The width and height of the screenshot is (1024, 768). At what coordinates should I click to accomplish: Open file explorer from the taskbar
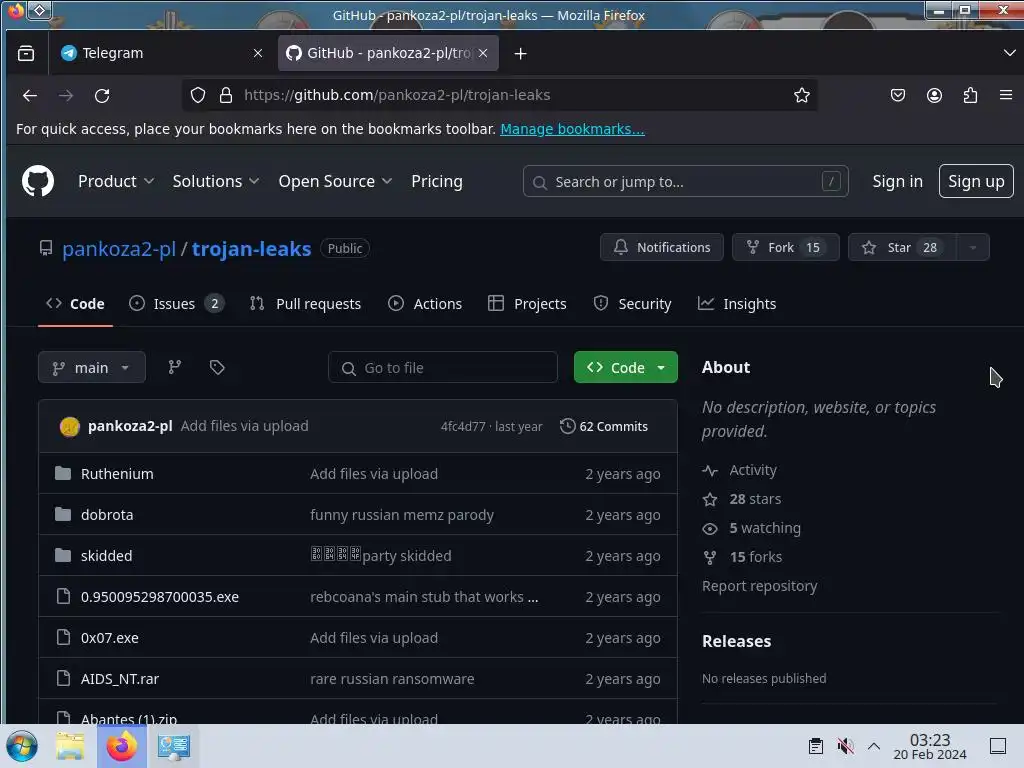pos(70,746)
